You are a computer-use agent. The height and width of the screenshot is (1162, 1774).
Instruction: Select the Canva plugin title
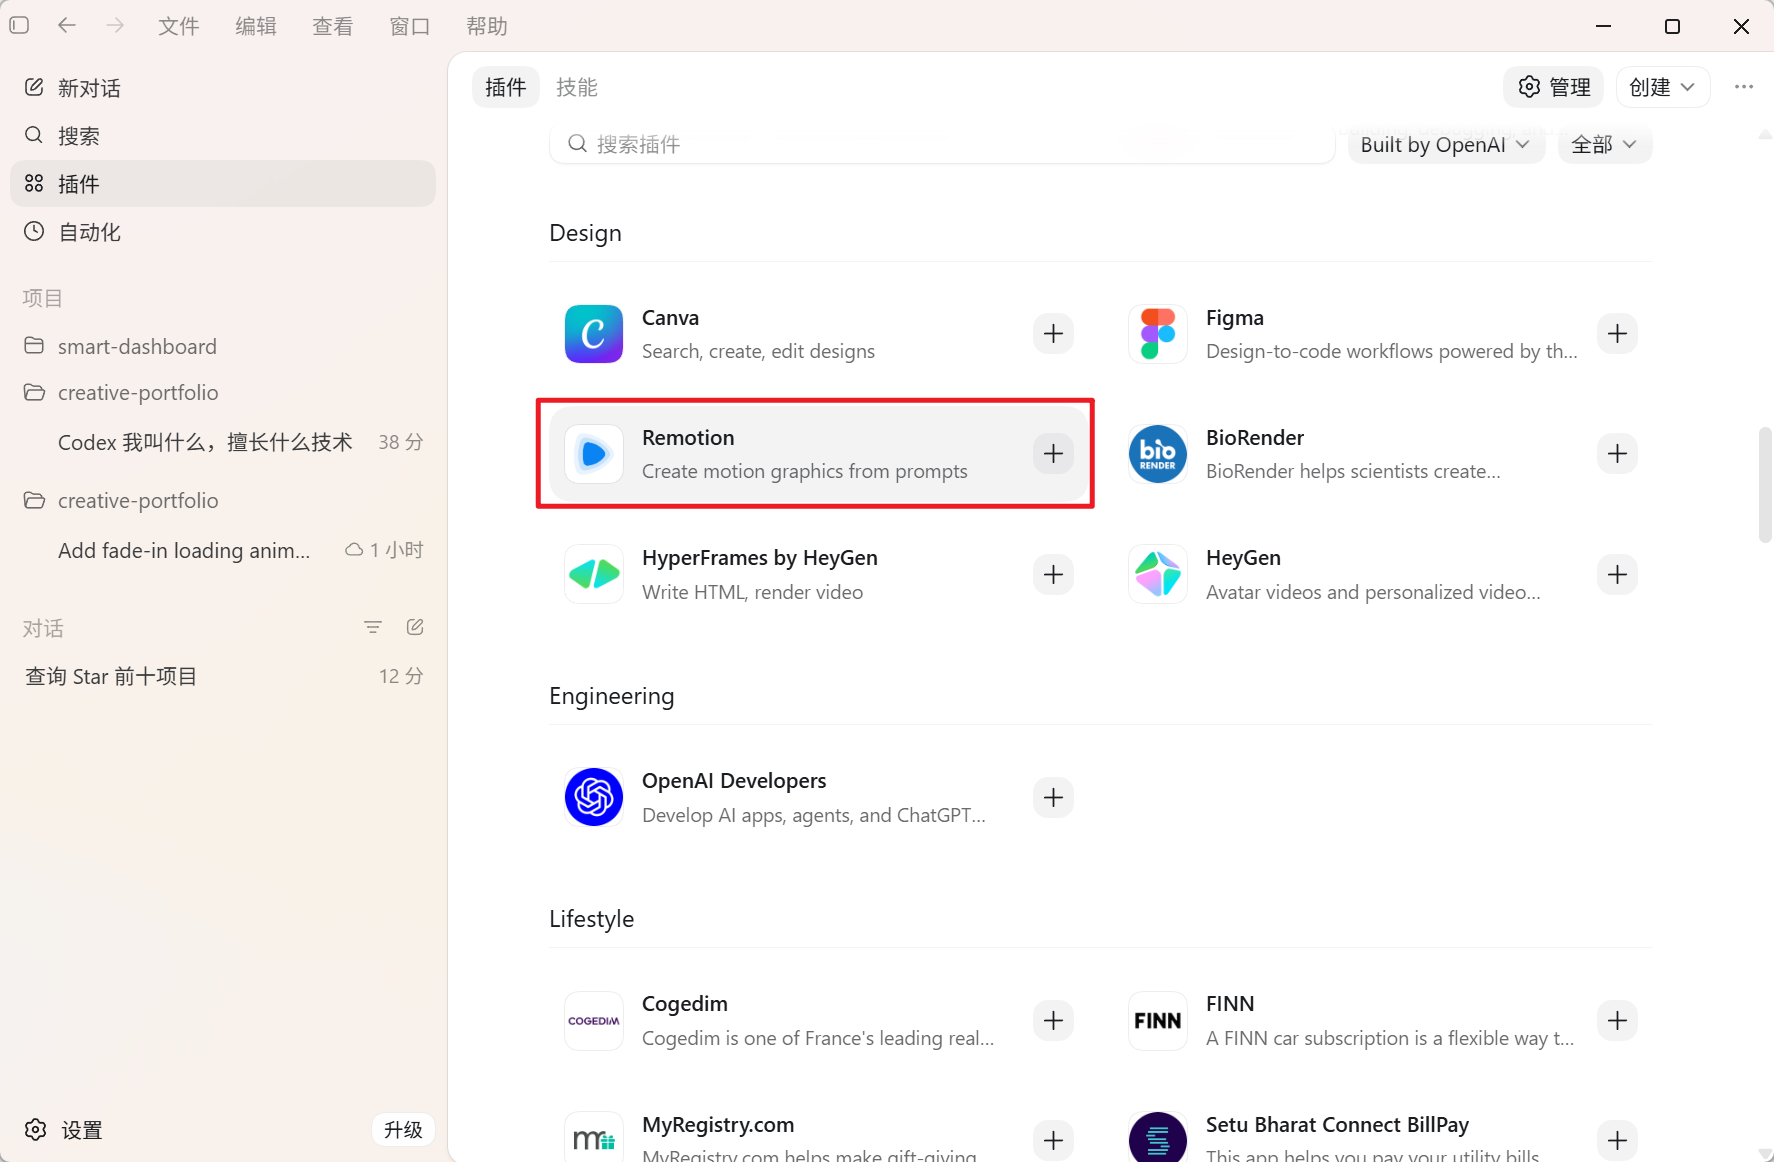[670, 318]
